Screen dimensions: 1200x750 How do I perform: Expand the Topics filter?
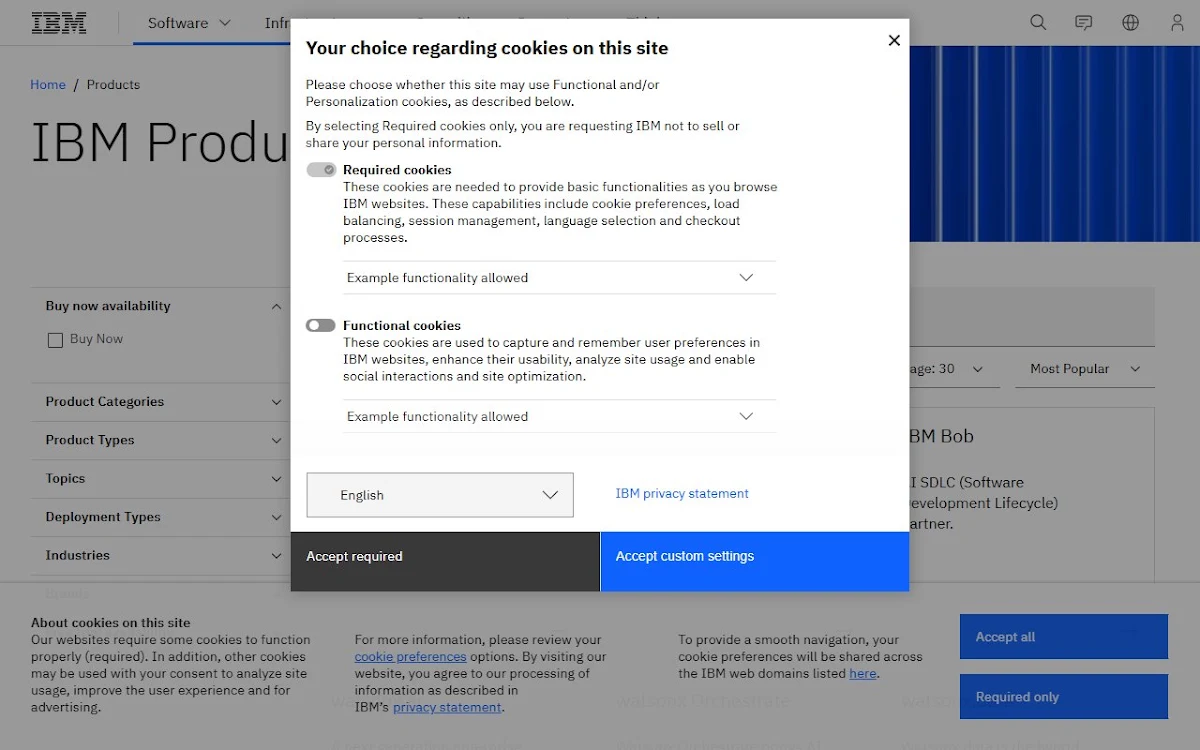163,479
